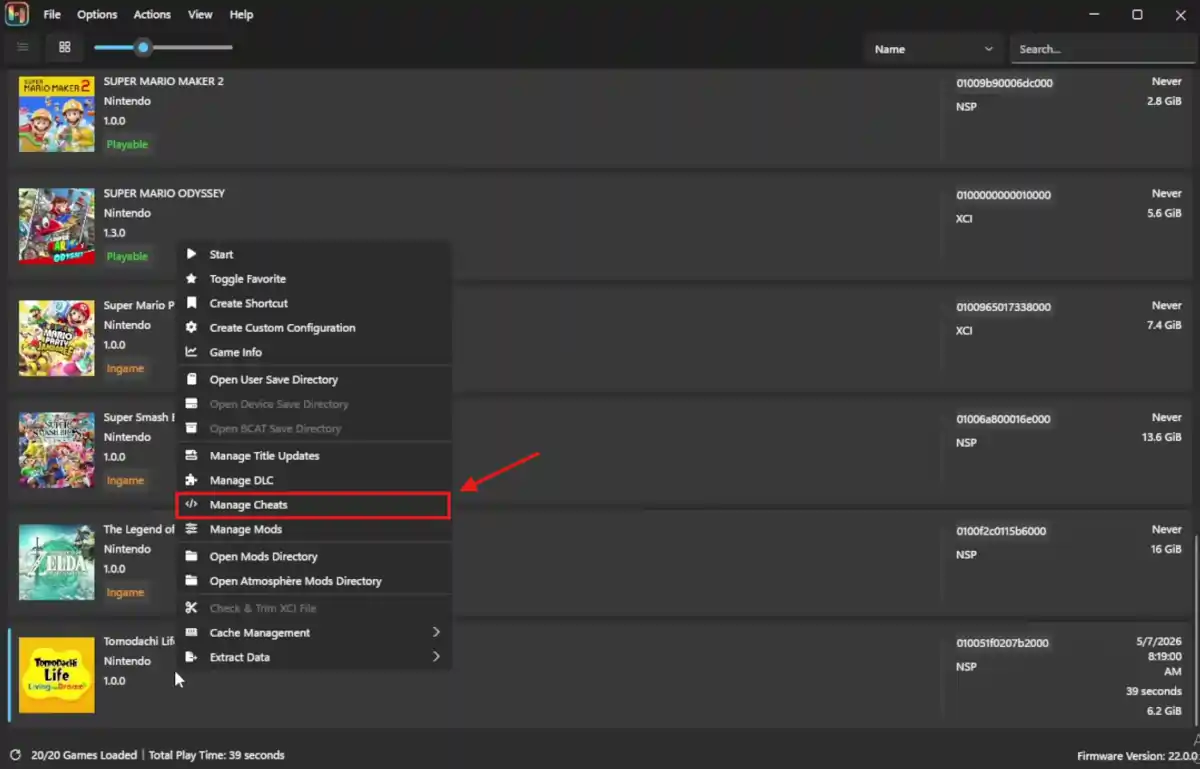Click the folder icon beside Open Atmosphère Mods Directory
1200x769 pixels.
[191, 580]
